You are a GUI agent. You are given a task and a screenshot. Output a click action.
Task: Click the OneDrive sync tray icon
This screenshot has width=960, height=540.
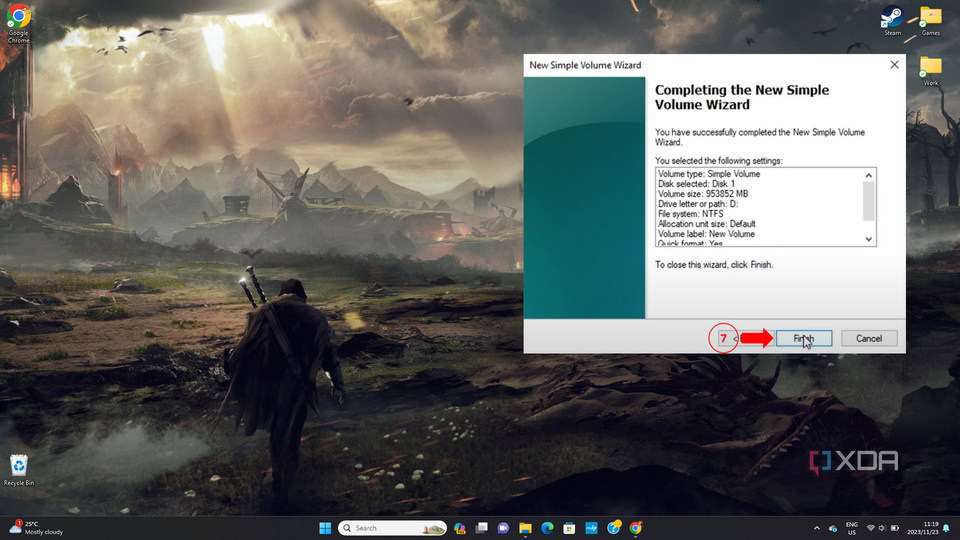[x=833, y=528]
